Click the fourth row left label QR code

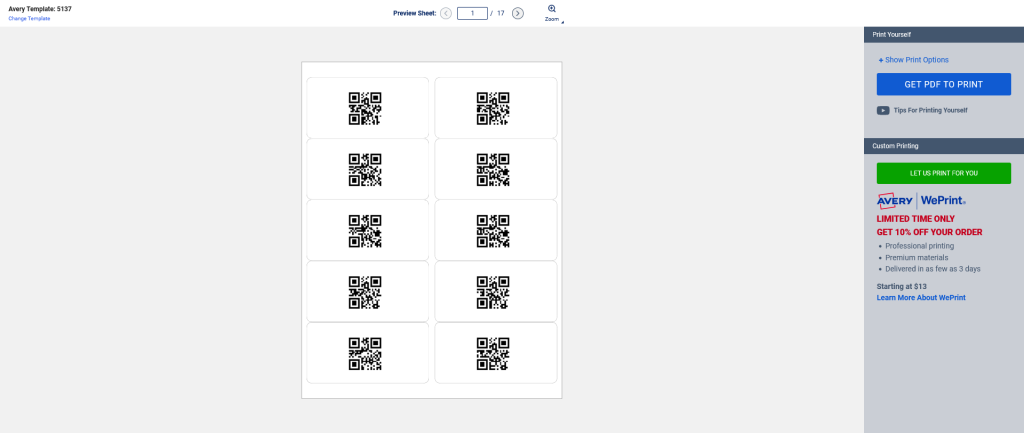point(365,292)
